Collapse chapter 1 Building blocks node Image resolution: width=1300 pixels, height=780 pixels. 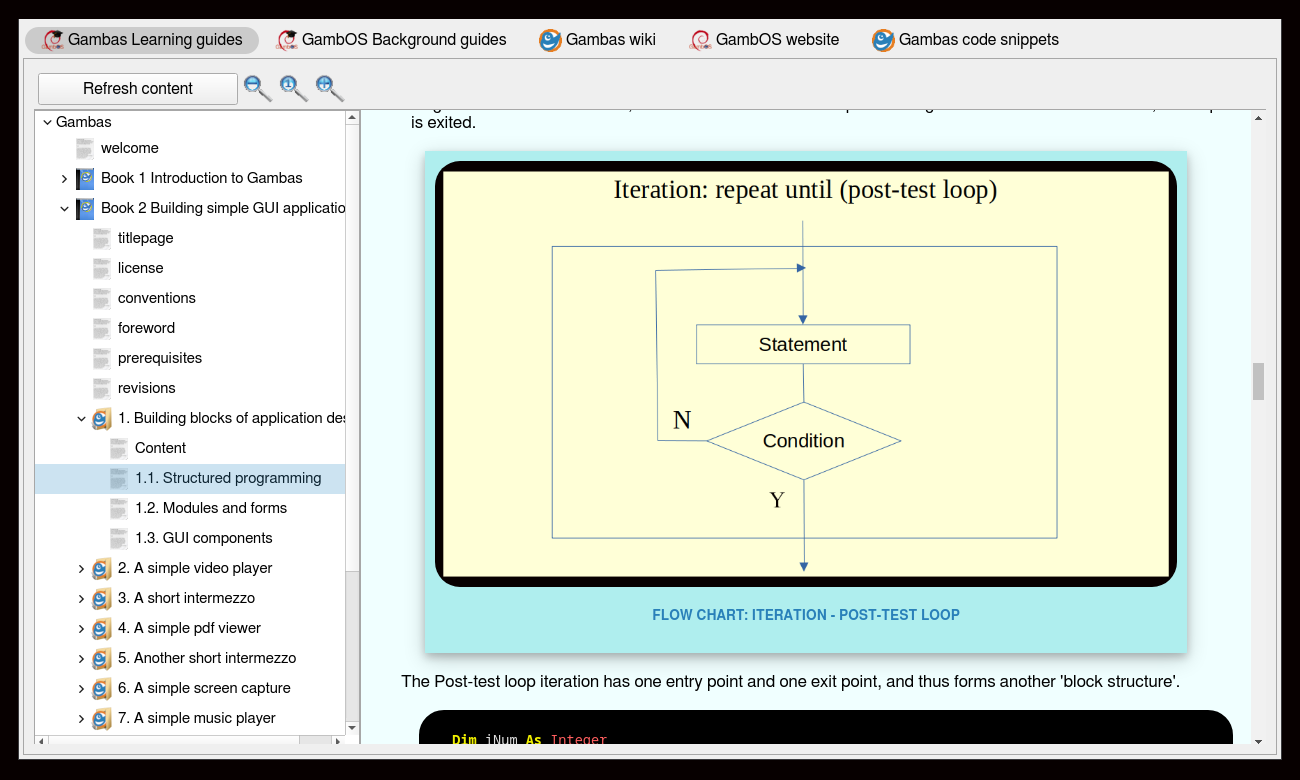[81, 419]
